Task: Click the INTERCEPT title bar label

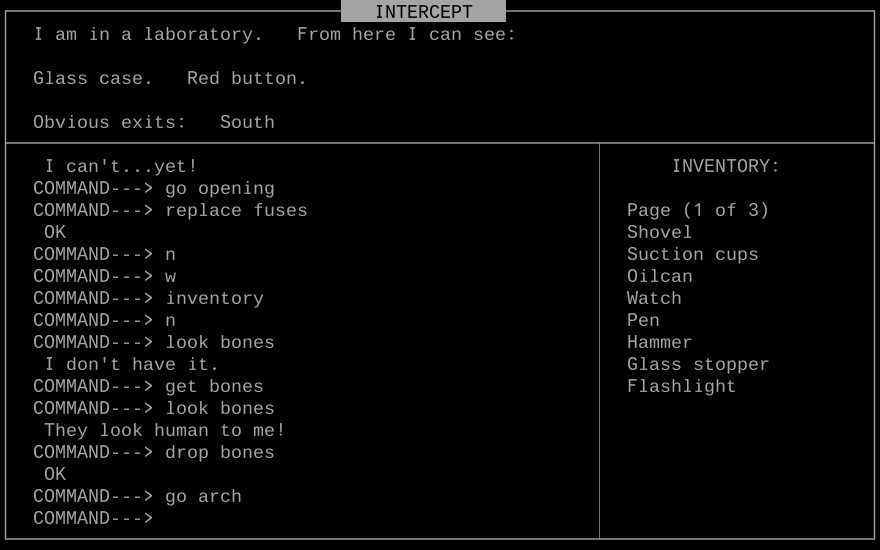Action: coord(423,12)
